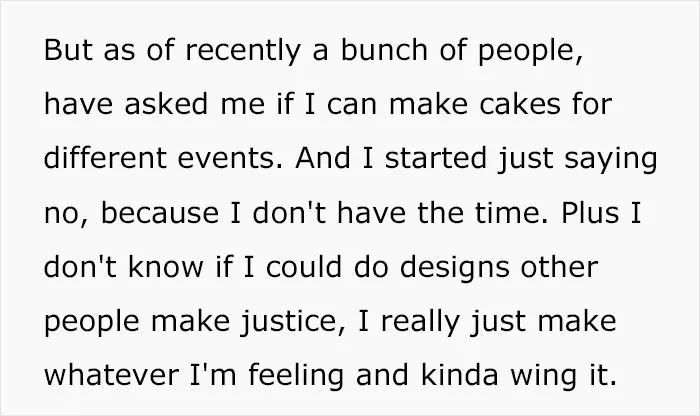The height and width of the screenshot is (416, 700).
Task: Click the word "events." in the paragraph
Action: (230, 158)
